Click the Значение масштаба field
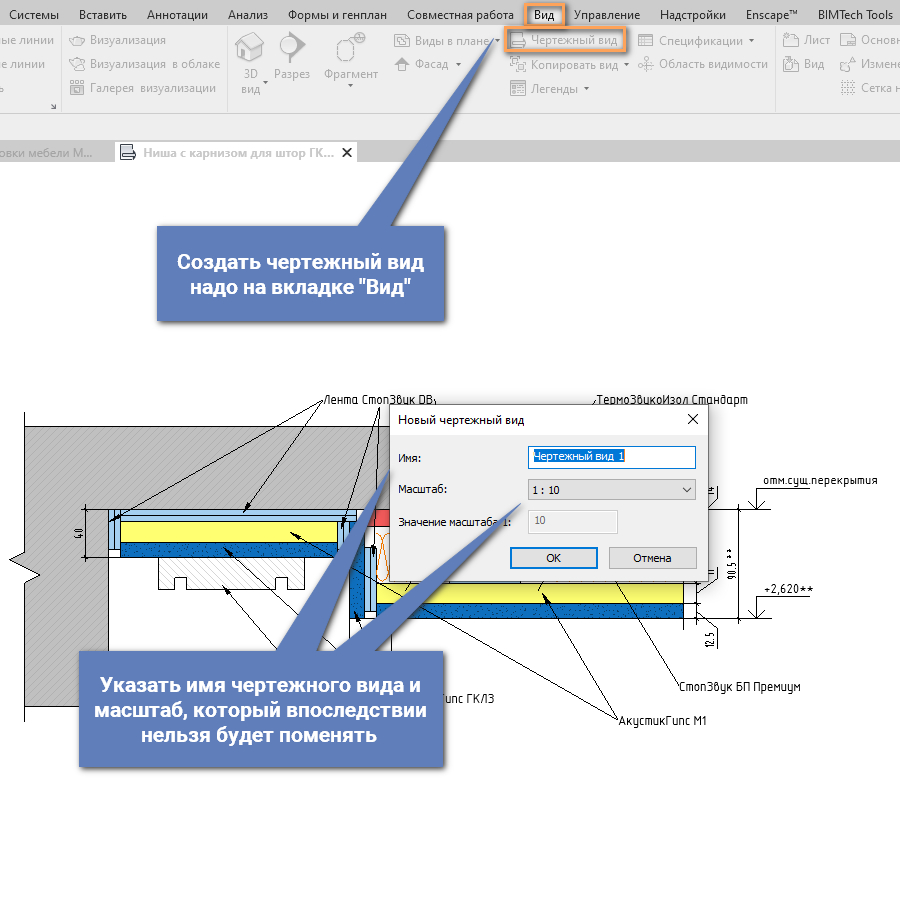 (x=572, y=521)
